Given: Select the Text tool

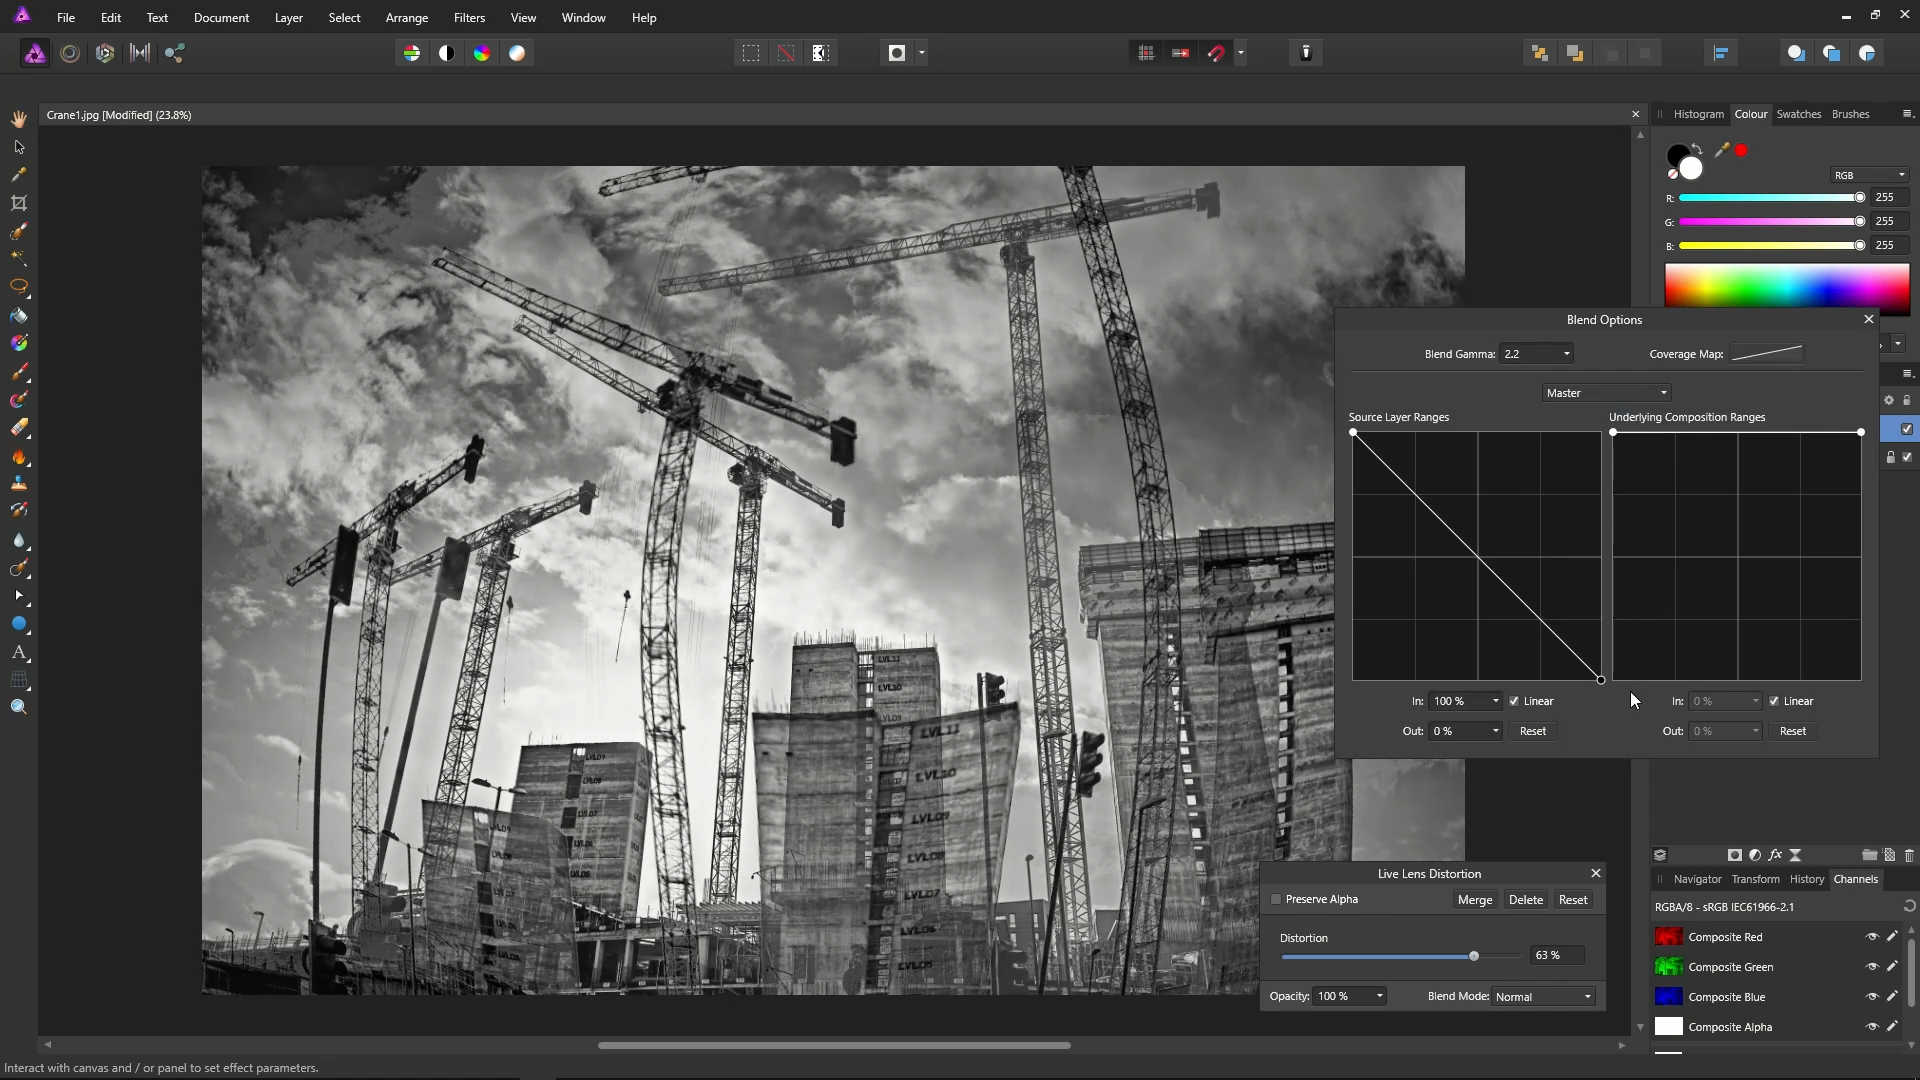Looking at the screenshot, I should [19, 652].
